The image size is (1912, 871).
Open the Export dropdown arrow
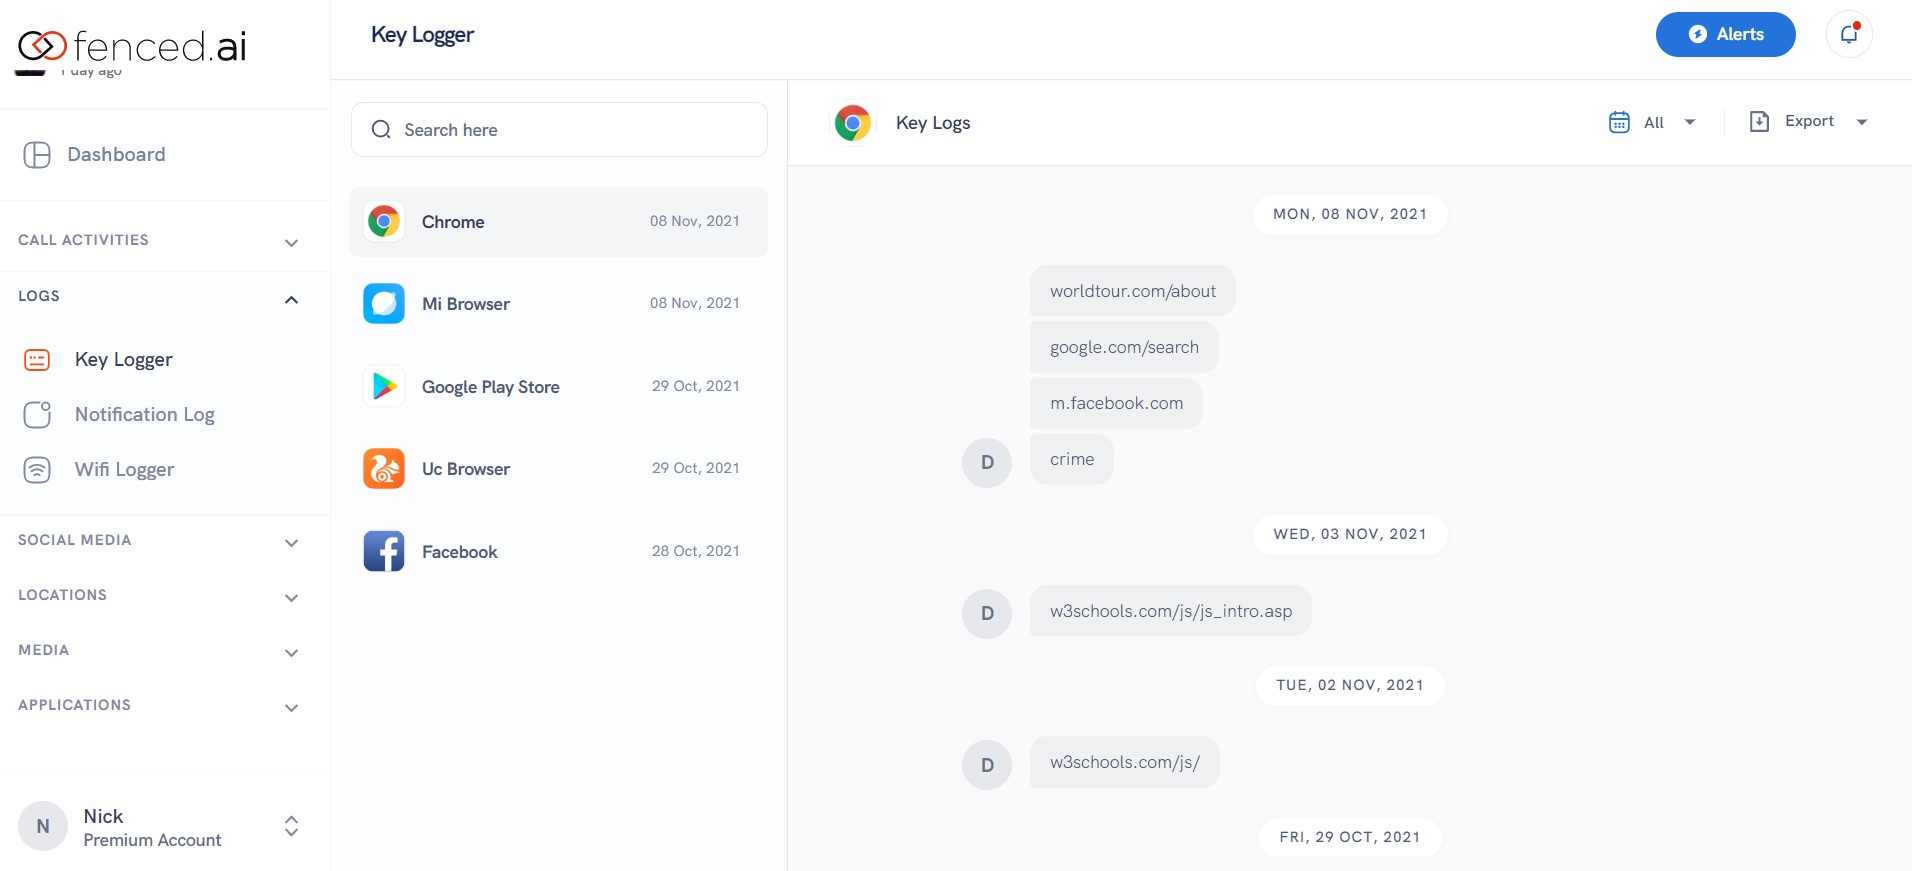[x=1862, y=122]
